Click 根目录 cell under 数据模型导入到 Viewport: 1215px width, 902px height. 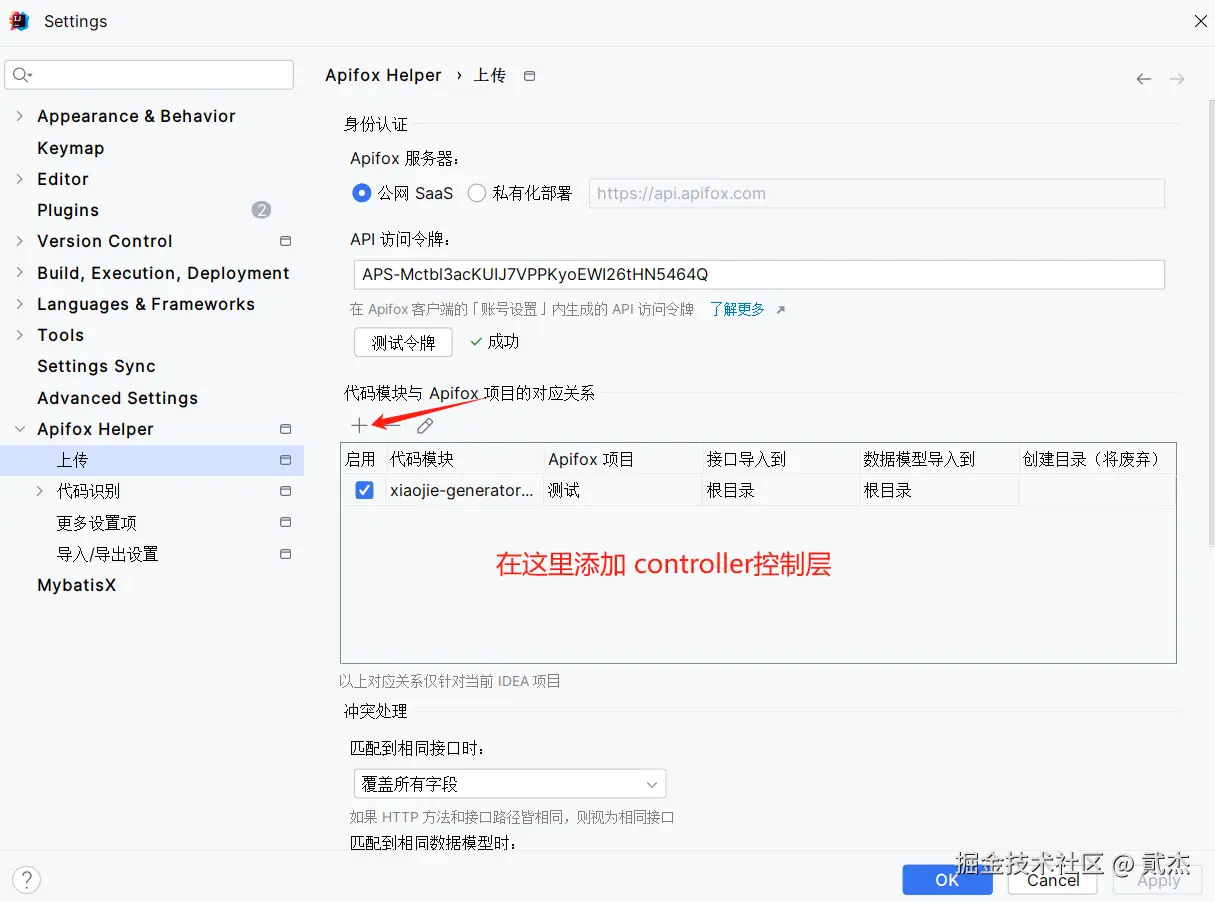[x=939, y=490]
